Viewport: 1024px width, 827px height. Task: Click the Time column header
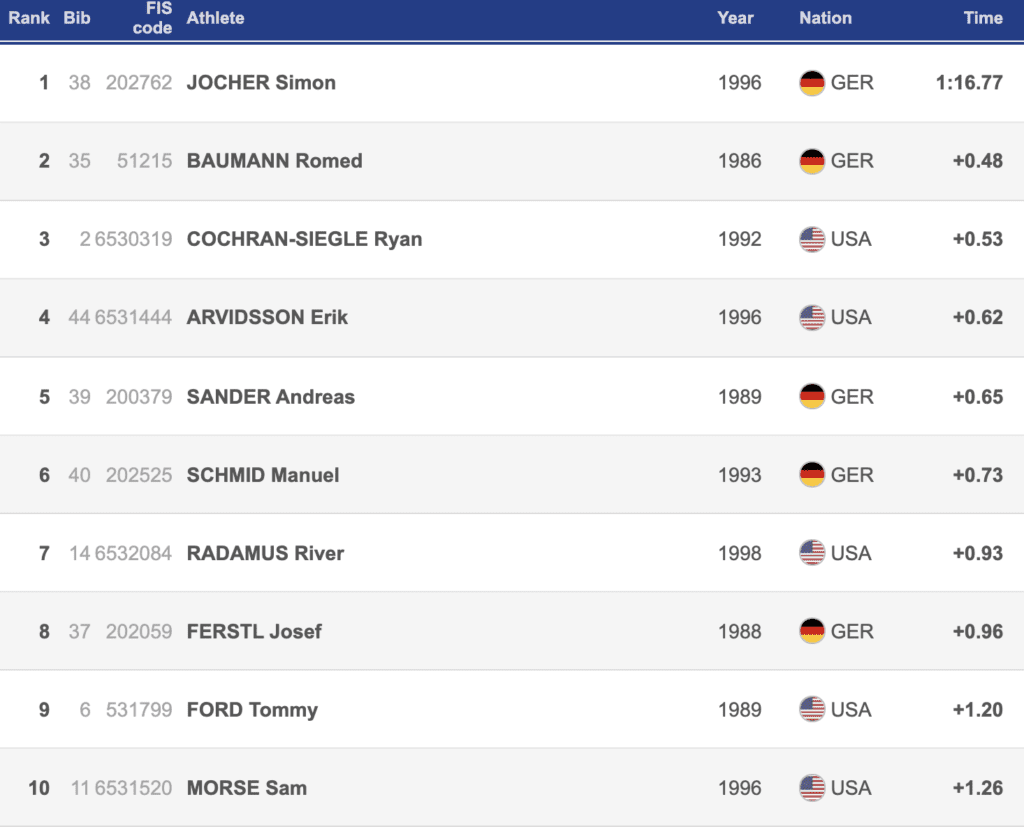click(982, 18)
